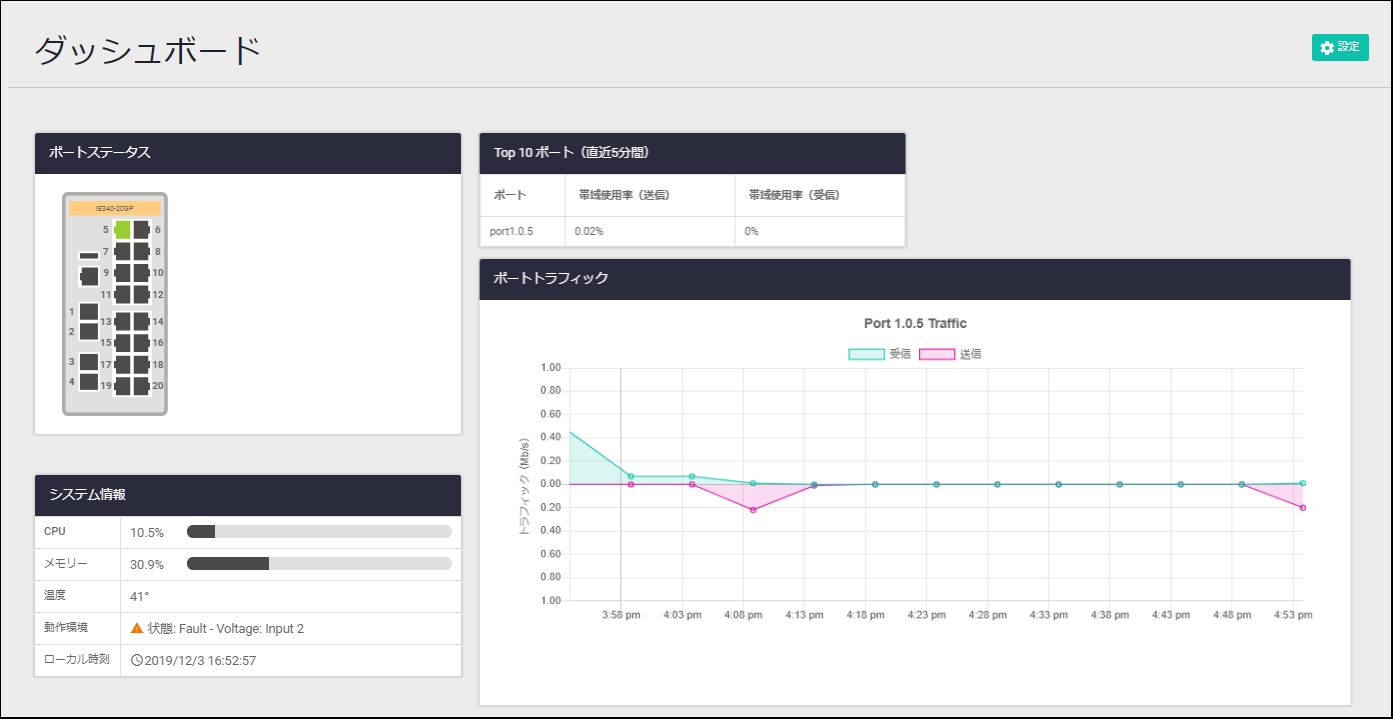Image resolution: width=1393 pixels, height=719 pixels.
Task: Click port 20 on the switch diagram
Action: [141, 386]
